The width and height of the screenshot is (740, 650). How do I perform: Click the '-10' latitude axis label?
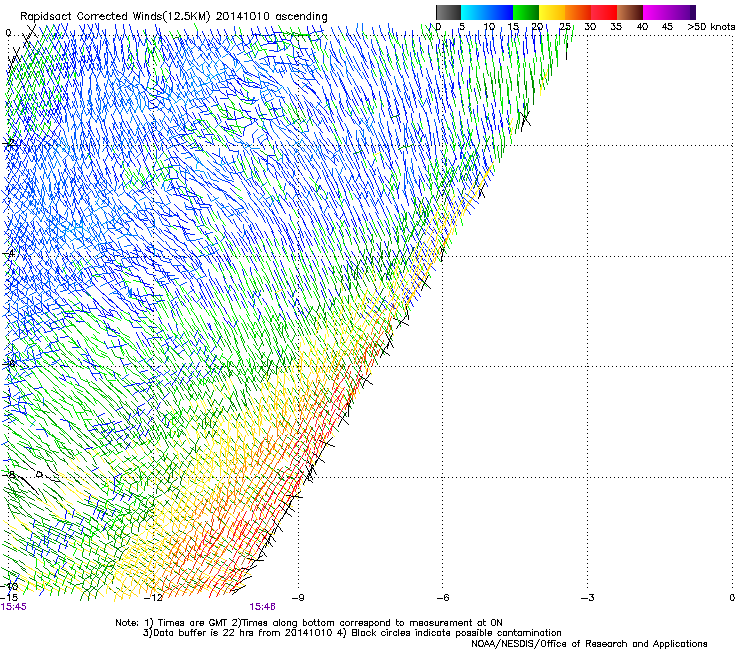coord(9,587)
